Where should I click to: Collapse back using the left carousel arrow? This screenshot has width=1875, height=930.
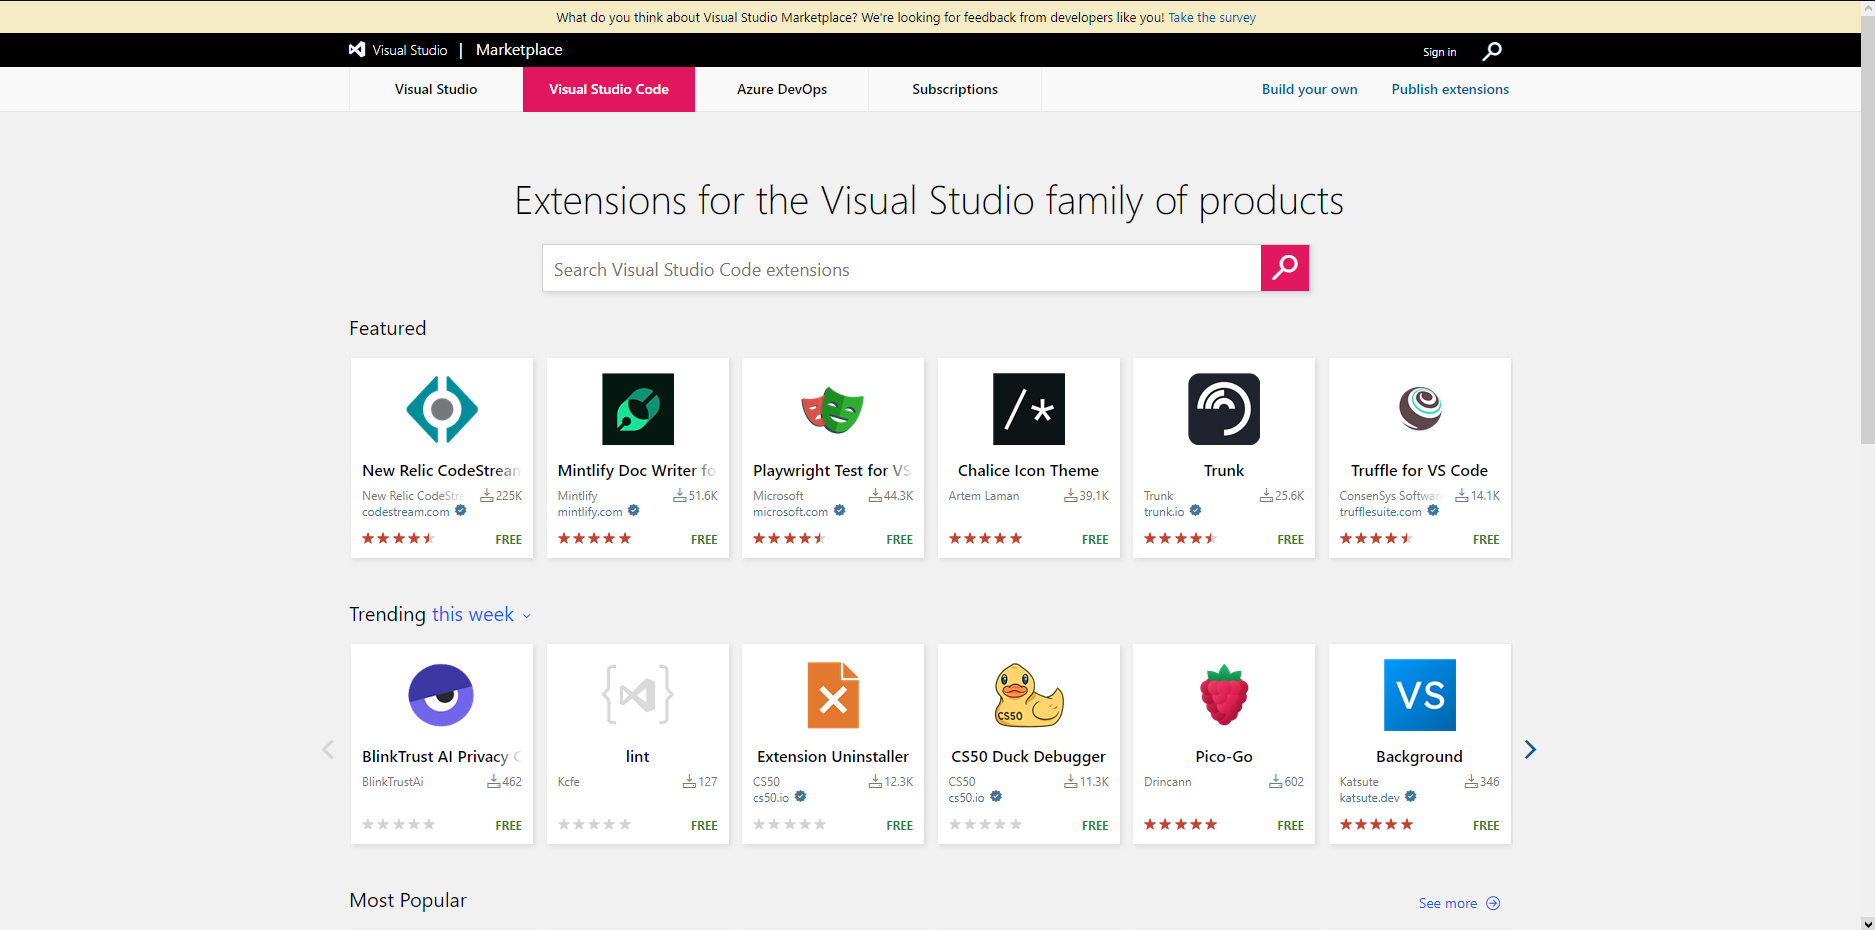[x=327, y=748]
